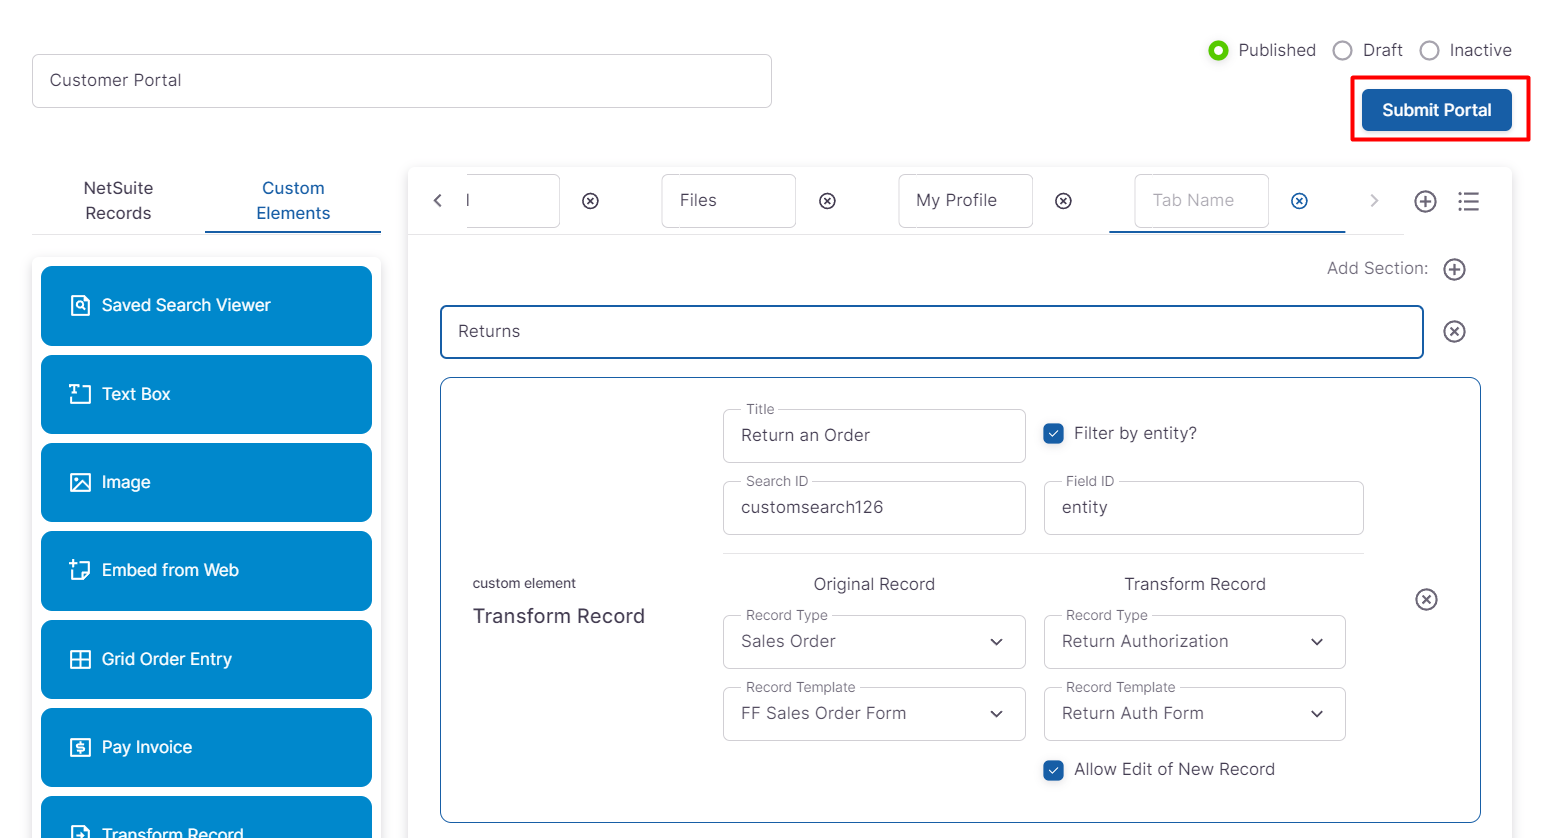Switch to the NetSuite Records tab
Viewport: 1547px width, 838px height.
click(118, 200)
